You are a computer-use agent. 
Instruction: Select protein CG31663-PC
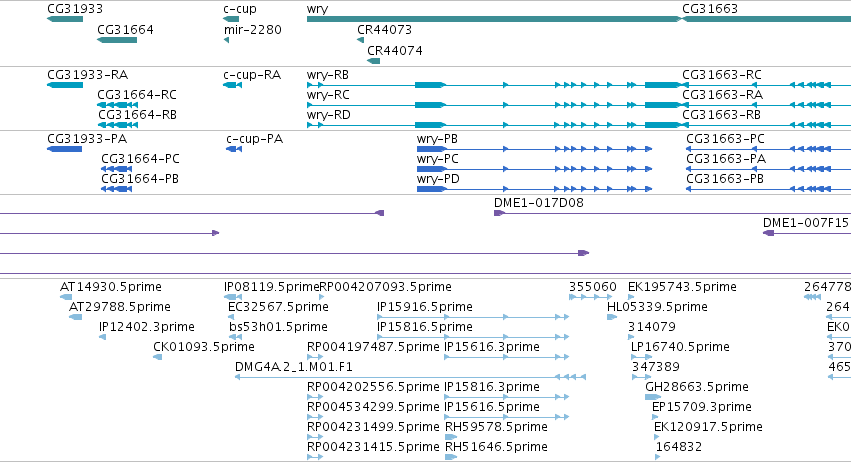769,149
